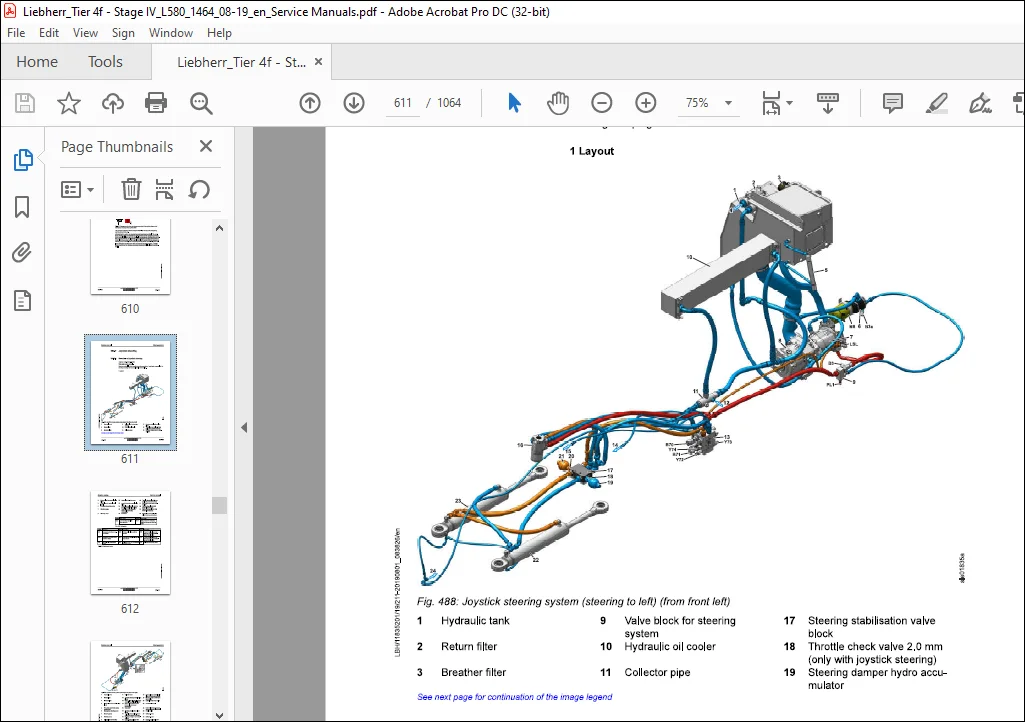Click 'Steering stabilisation valve block' text
This screenshot has height=722, width=1025.
[871, 627]
